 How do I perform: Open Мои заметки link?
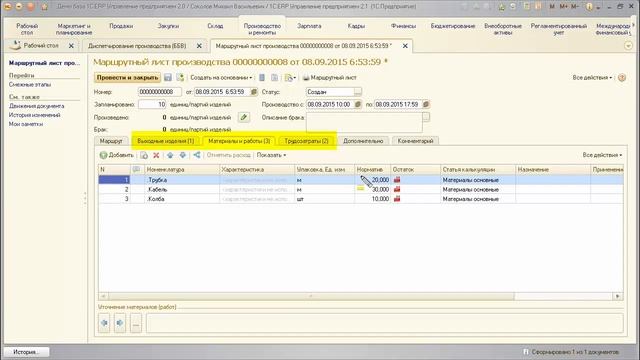pyautogui.click(x=26, y=124)
